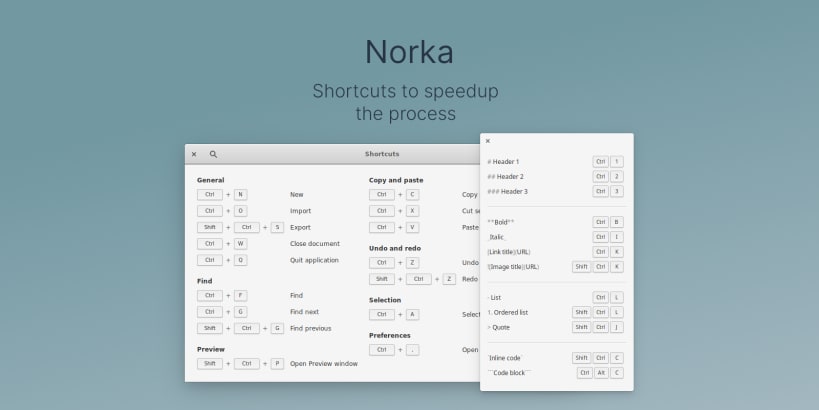Click the 'Export' shortcut label

[300, 227]
